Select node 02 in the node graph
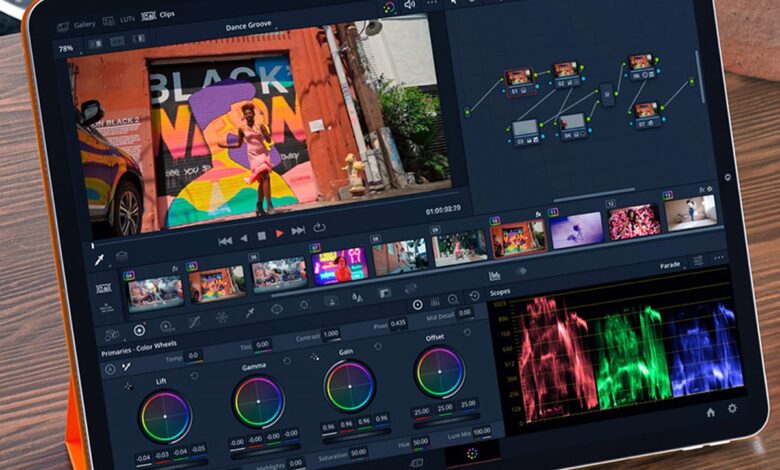The image size is (780, 470). click(x=567, y=75)
